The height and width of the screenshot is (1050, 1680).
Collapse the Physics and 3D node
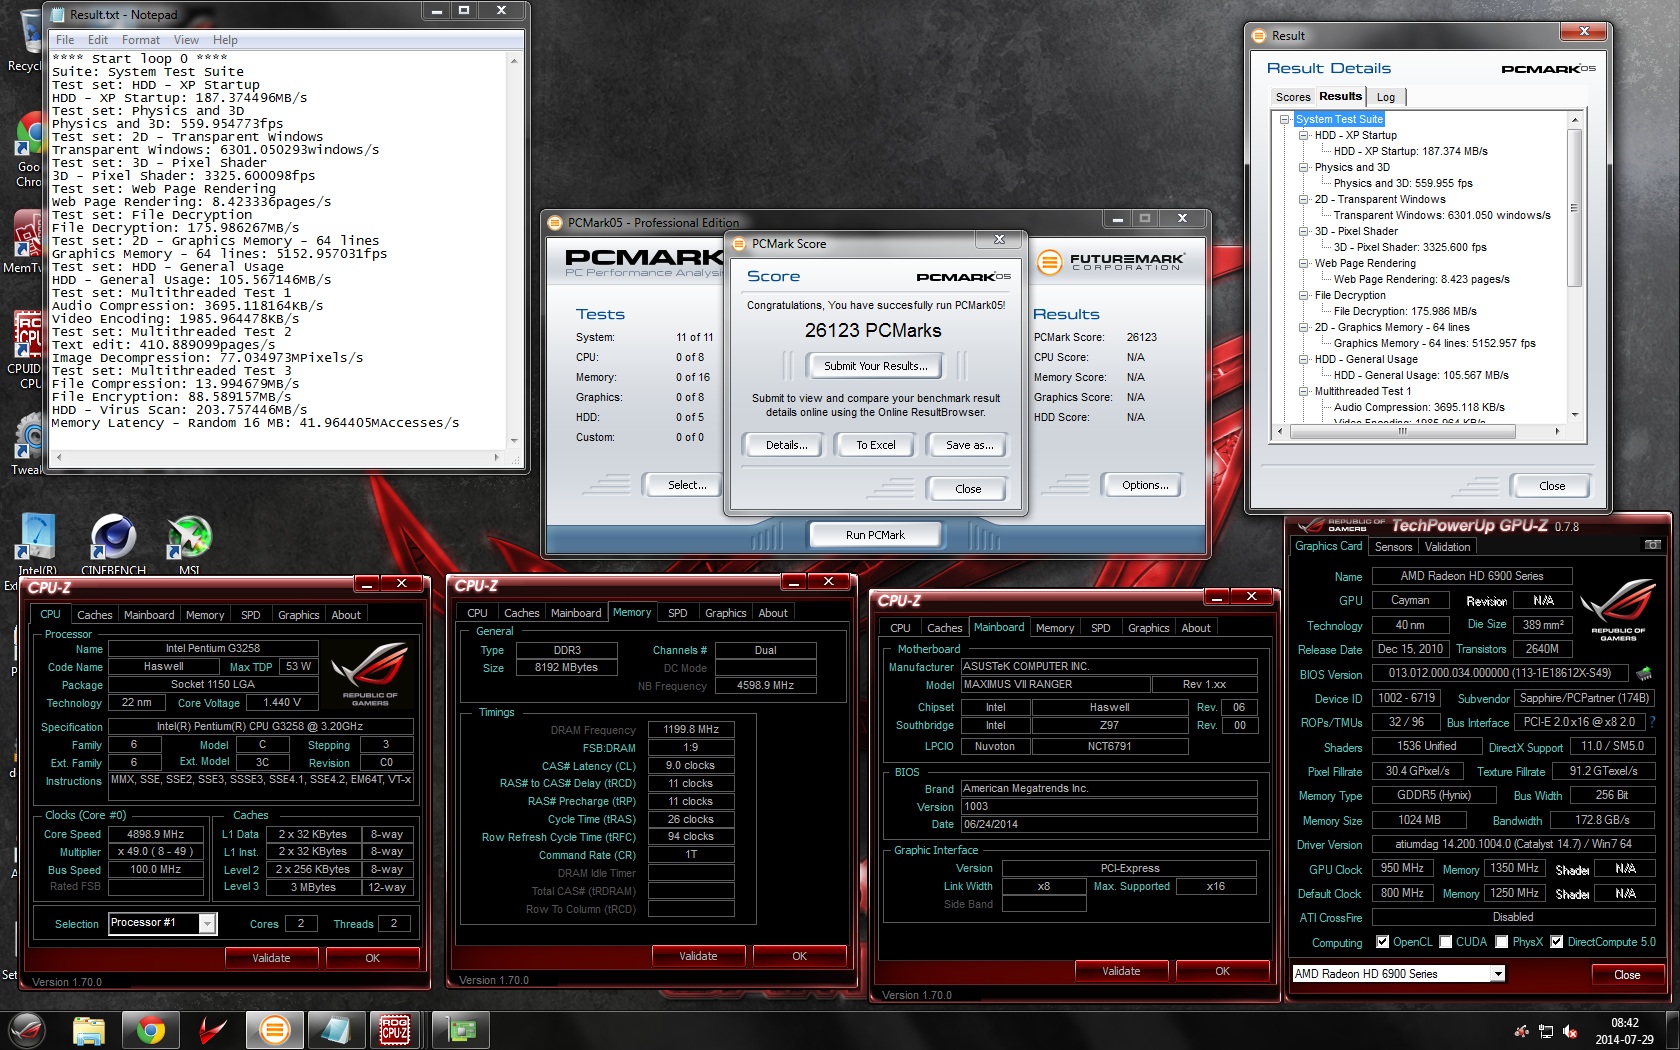(1304, 167)
